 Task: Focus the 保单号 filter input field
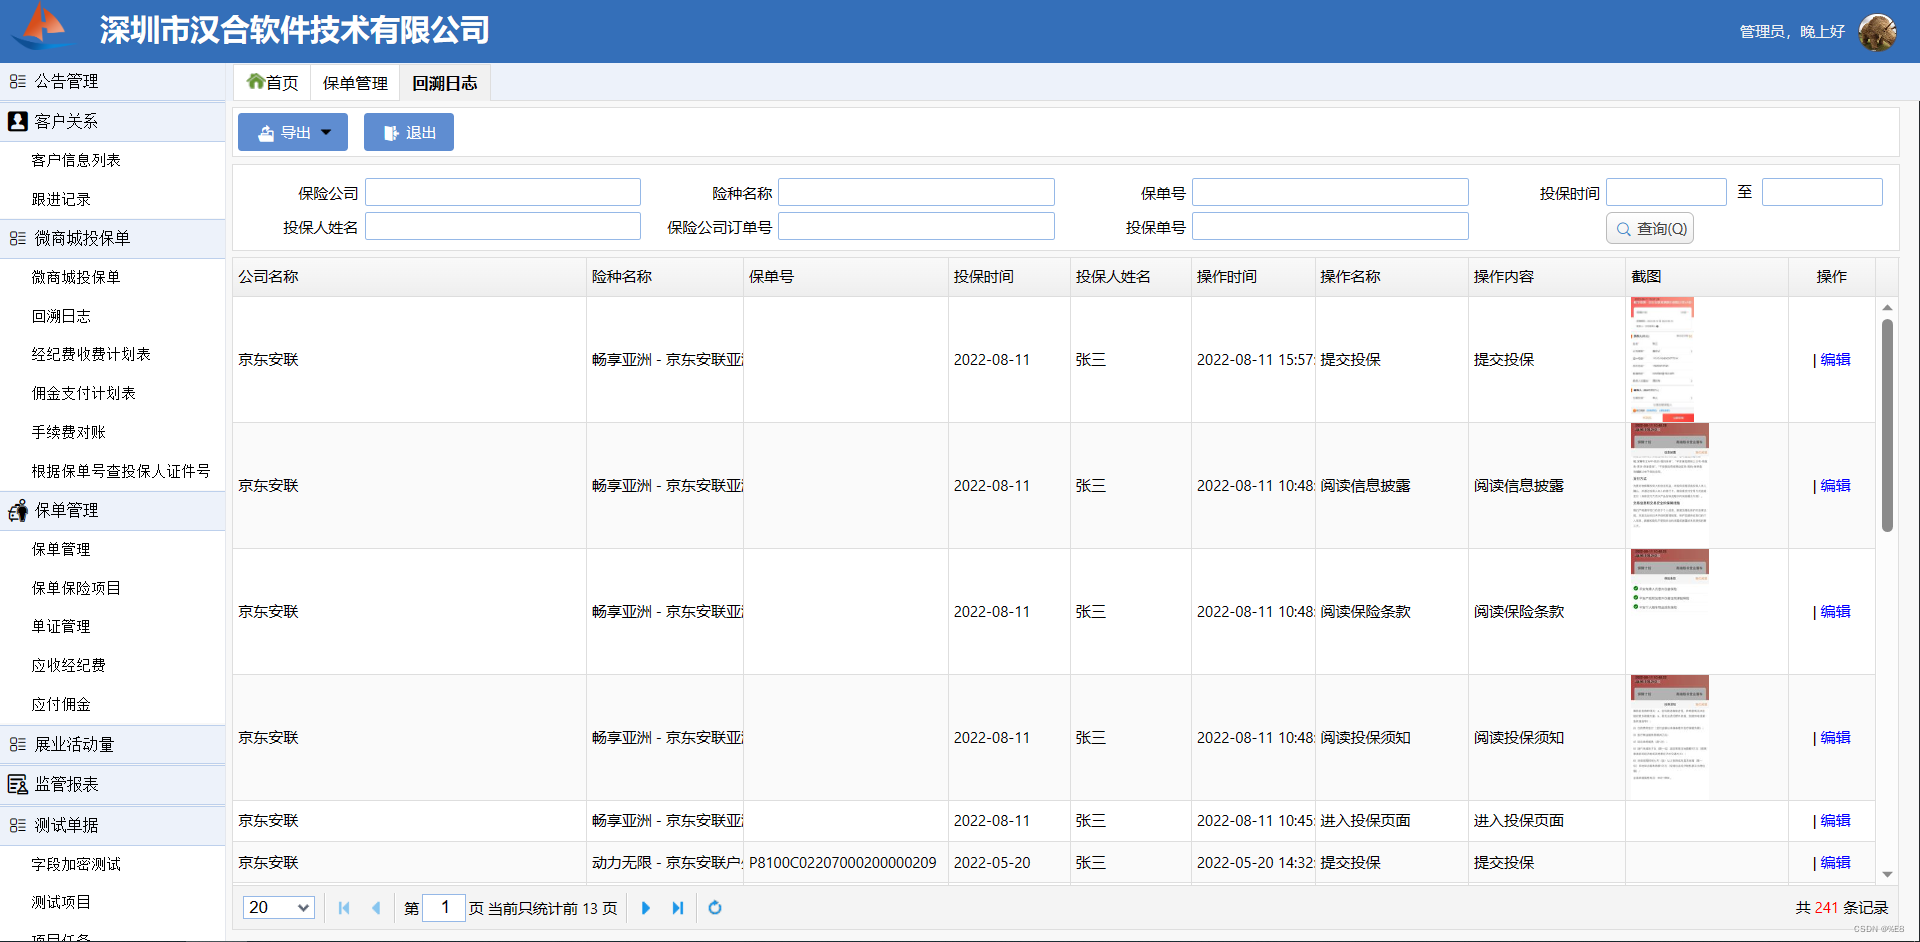(1330, 192)
